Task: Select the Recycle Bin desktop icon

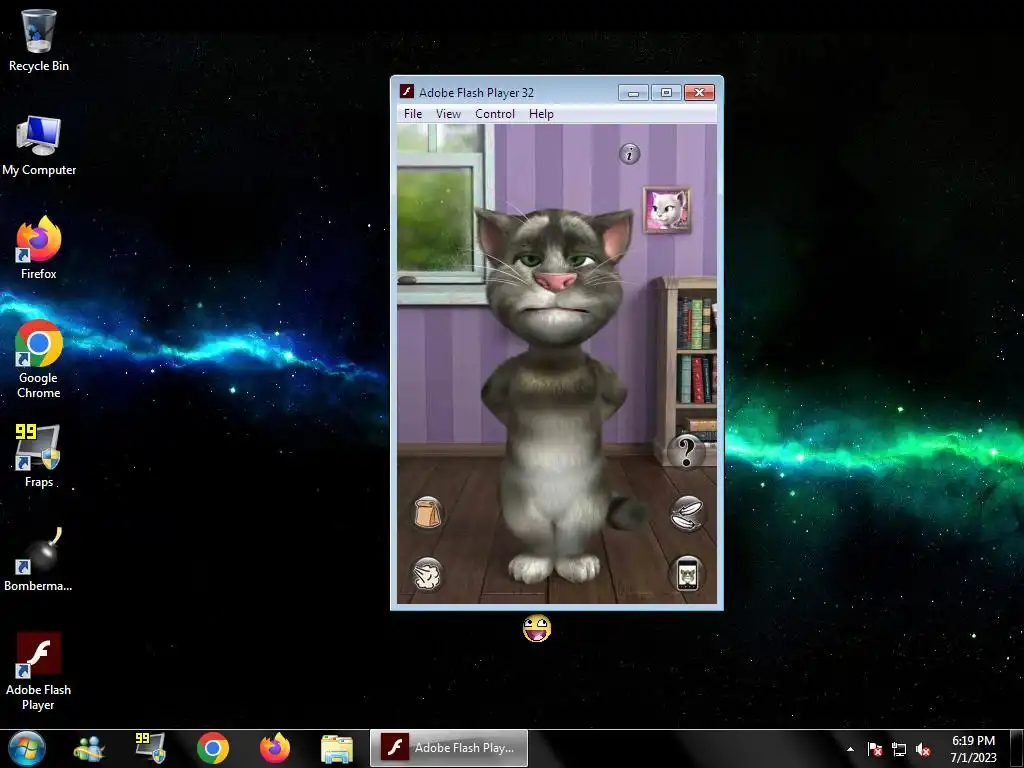Action: [x=39, y=40]
